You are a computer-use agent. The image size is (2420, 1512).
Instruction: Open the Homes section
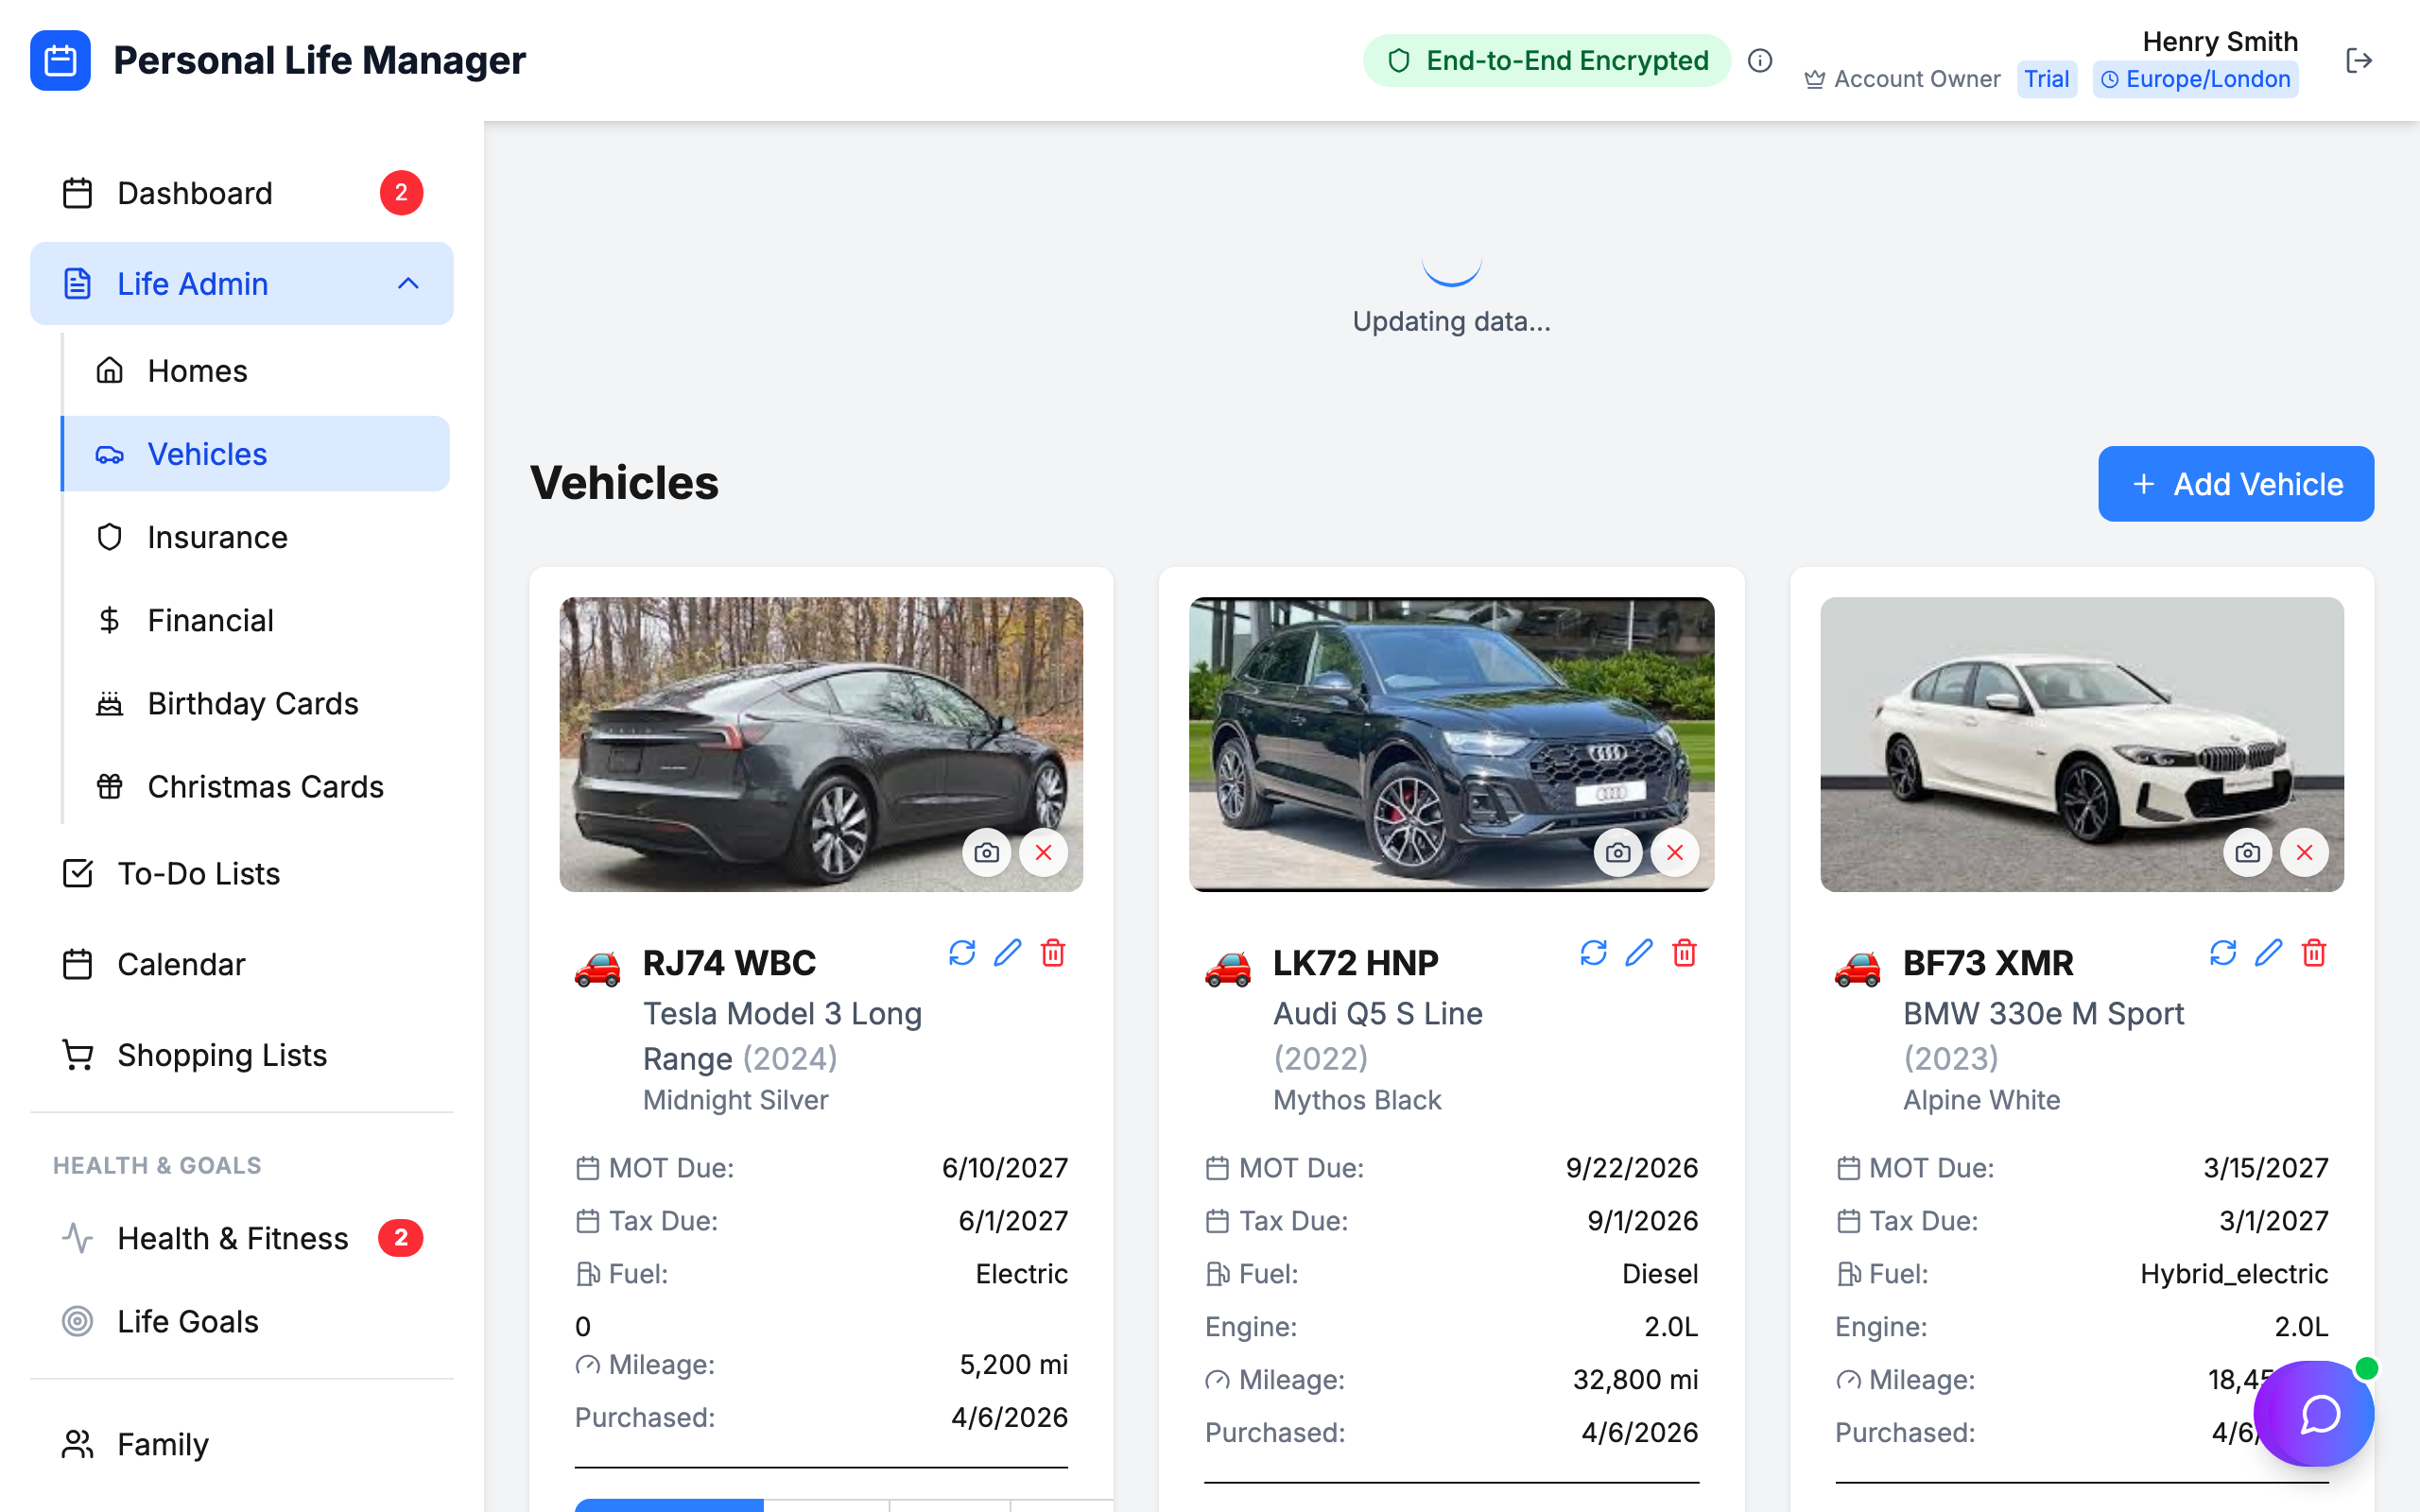click(x=197, y=370)
